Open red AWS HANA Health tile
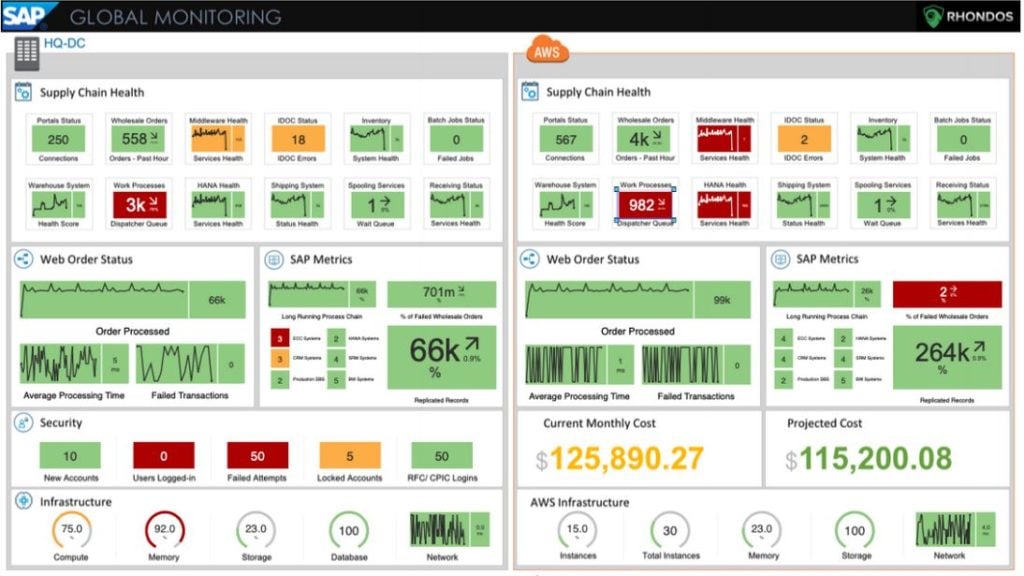Viewport: 1024px width, 576px height. 724,205
